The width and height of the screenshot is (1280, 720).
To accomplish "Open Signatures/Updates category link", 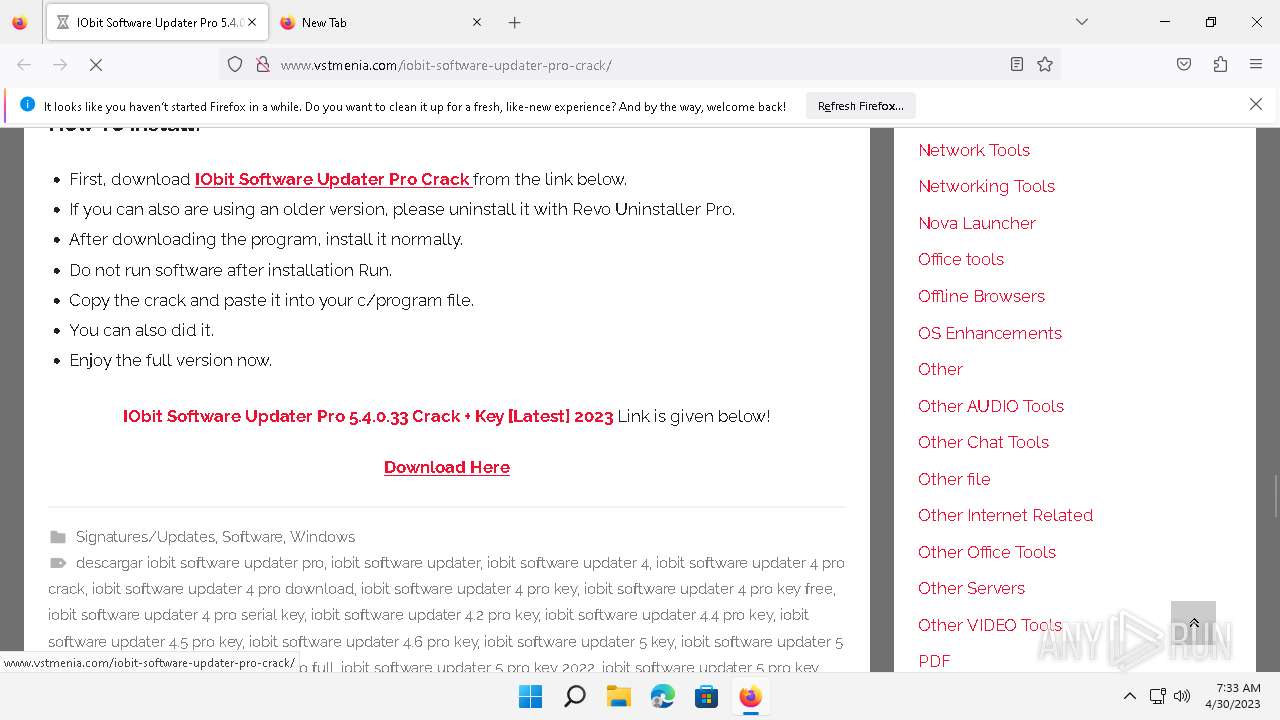I will coord(145,537).
